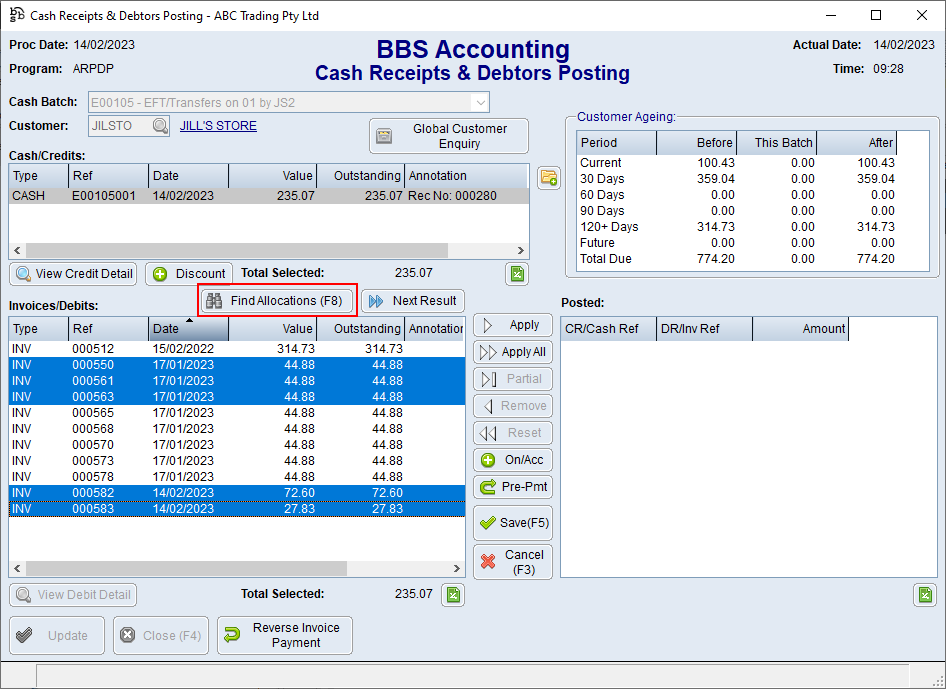Screen dimensions: 946x689
Task: Export Cash/Credits list via spreadsheet icon
Action: [517, 274]
